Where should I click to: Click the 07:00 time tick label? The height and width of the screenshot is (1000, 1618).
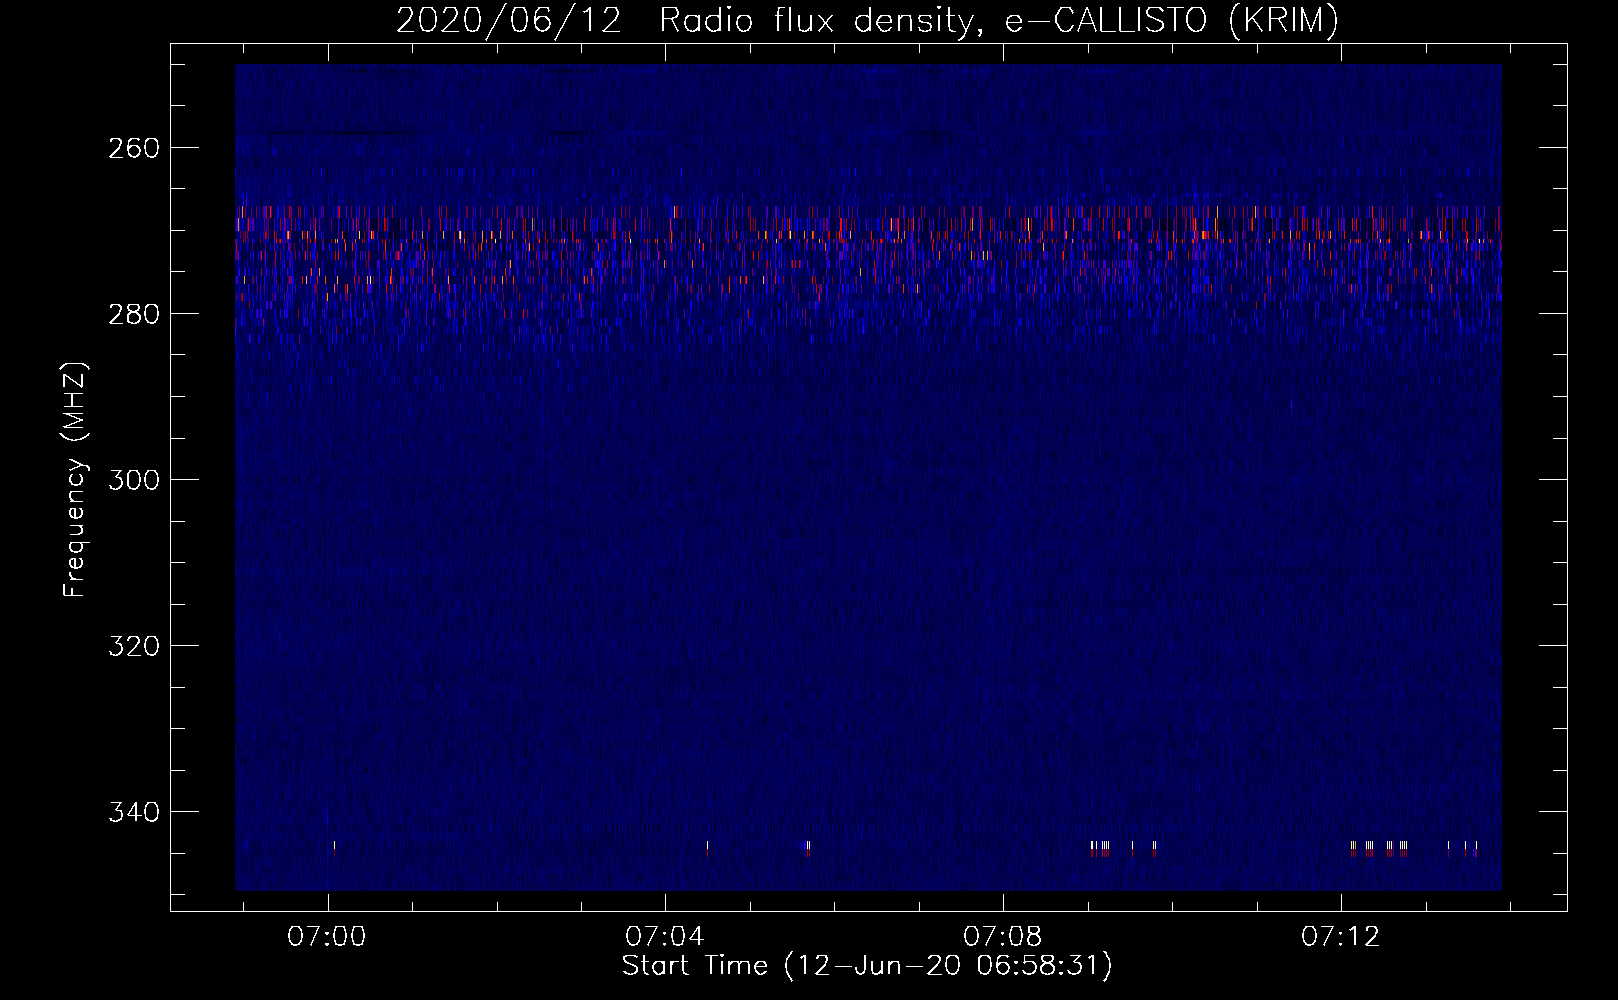click(327, 937)
